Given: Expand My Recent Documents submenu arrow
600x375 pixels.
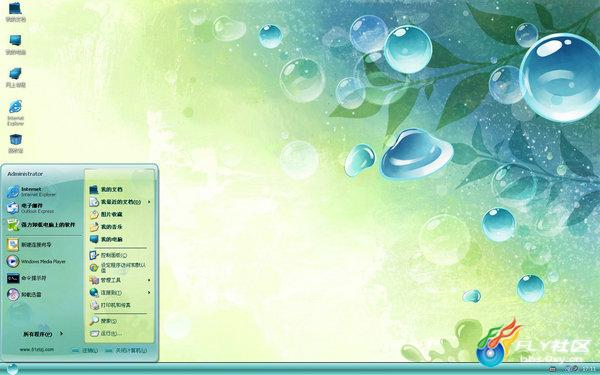Looking at the screenshot, I should [x=149, y=202].
